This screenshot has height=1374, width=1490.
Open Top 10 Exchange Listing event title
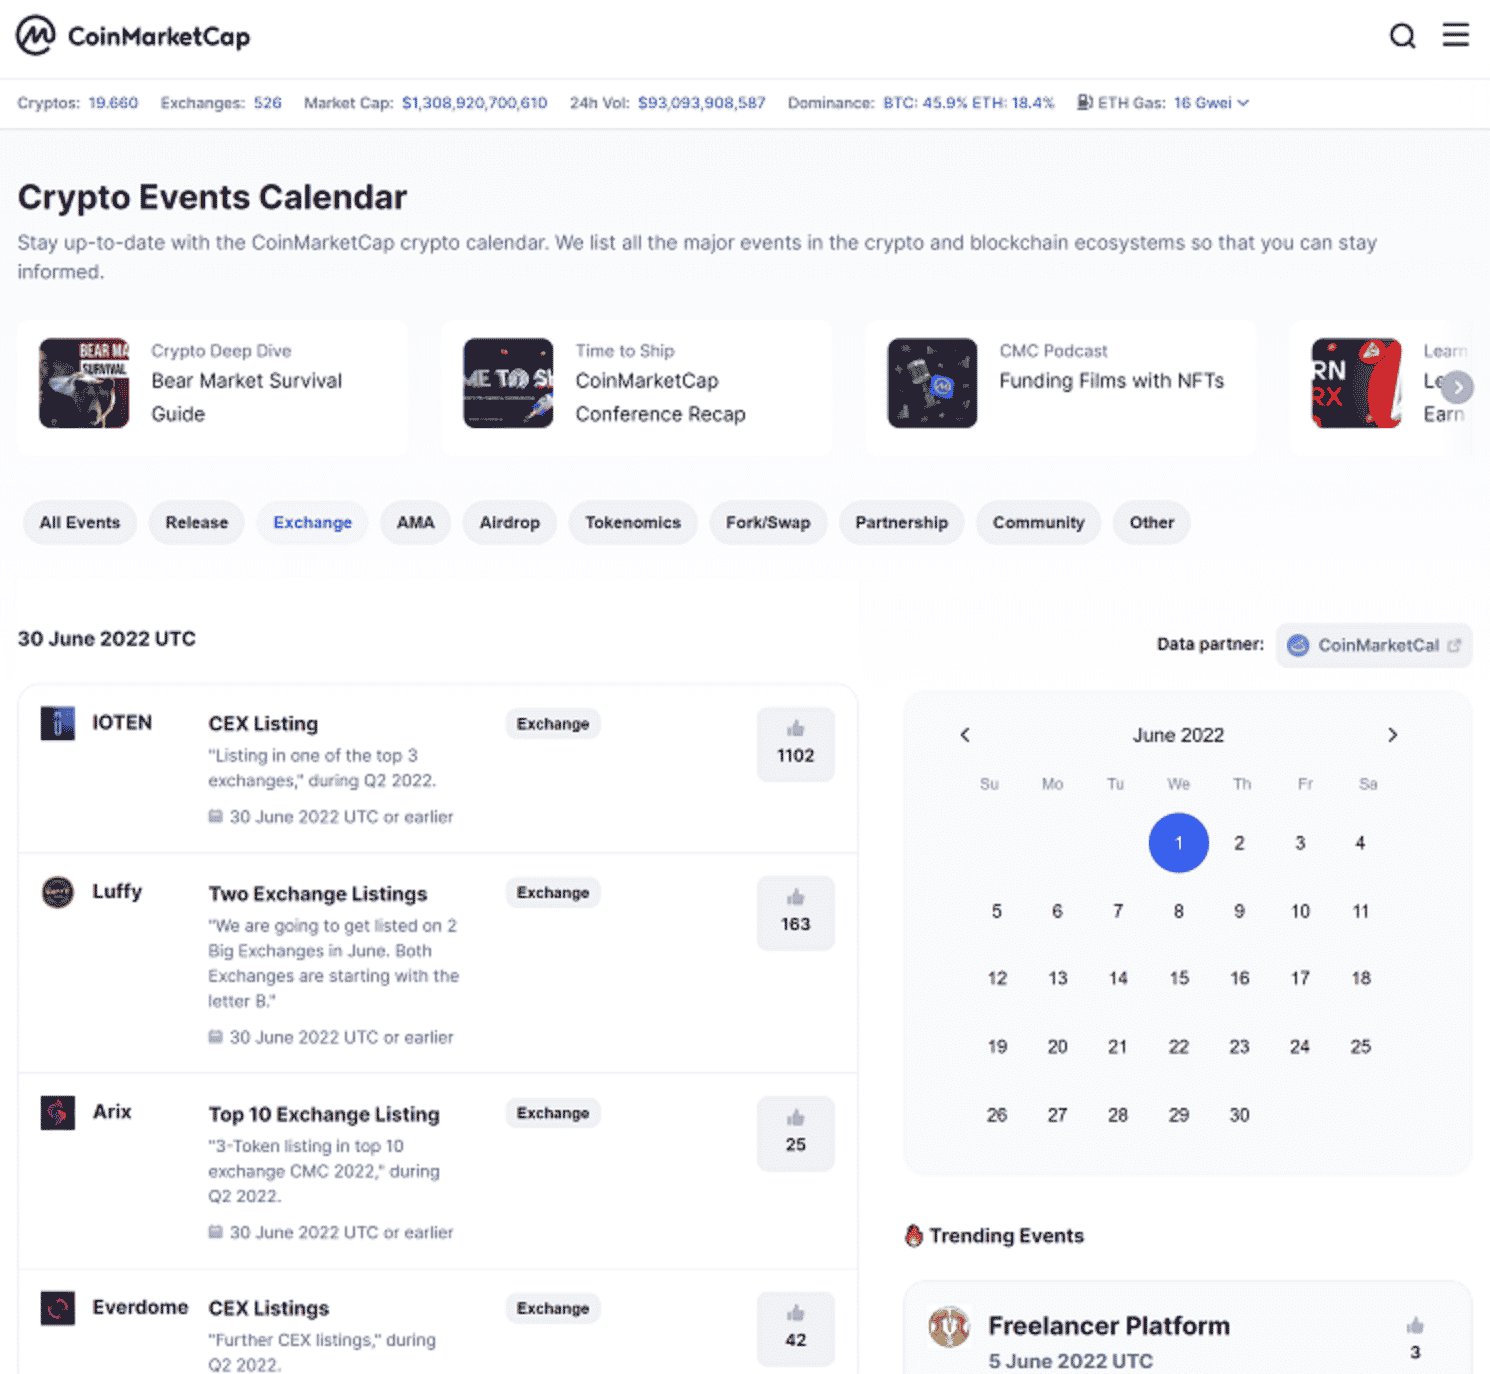(x=324, y=1114)
